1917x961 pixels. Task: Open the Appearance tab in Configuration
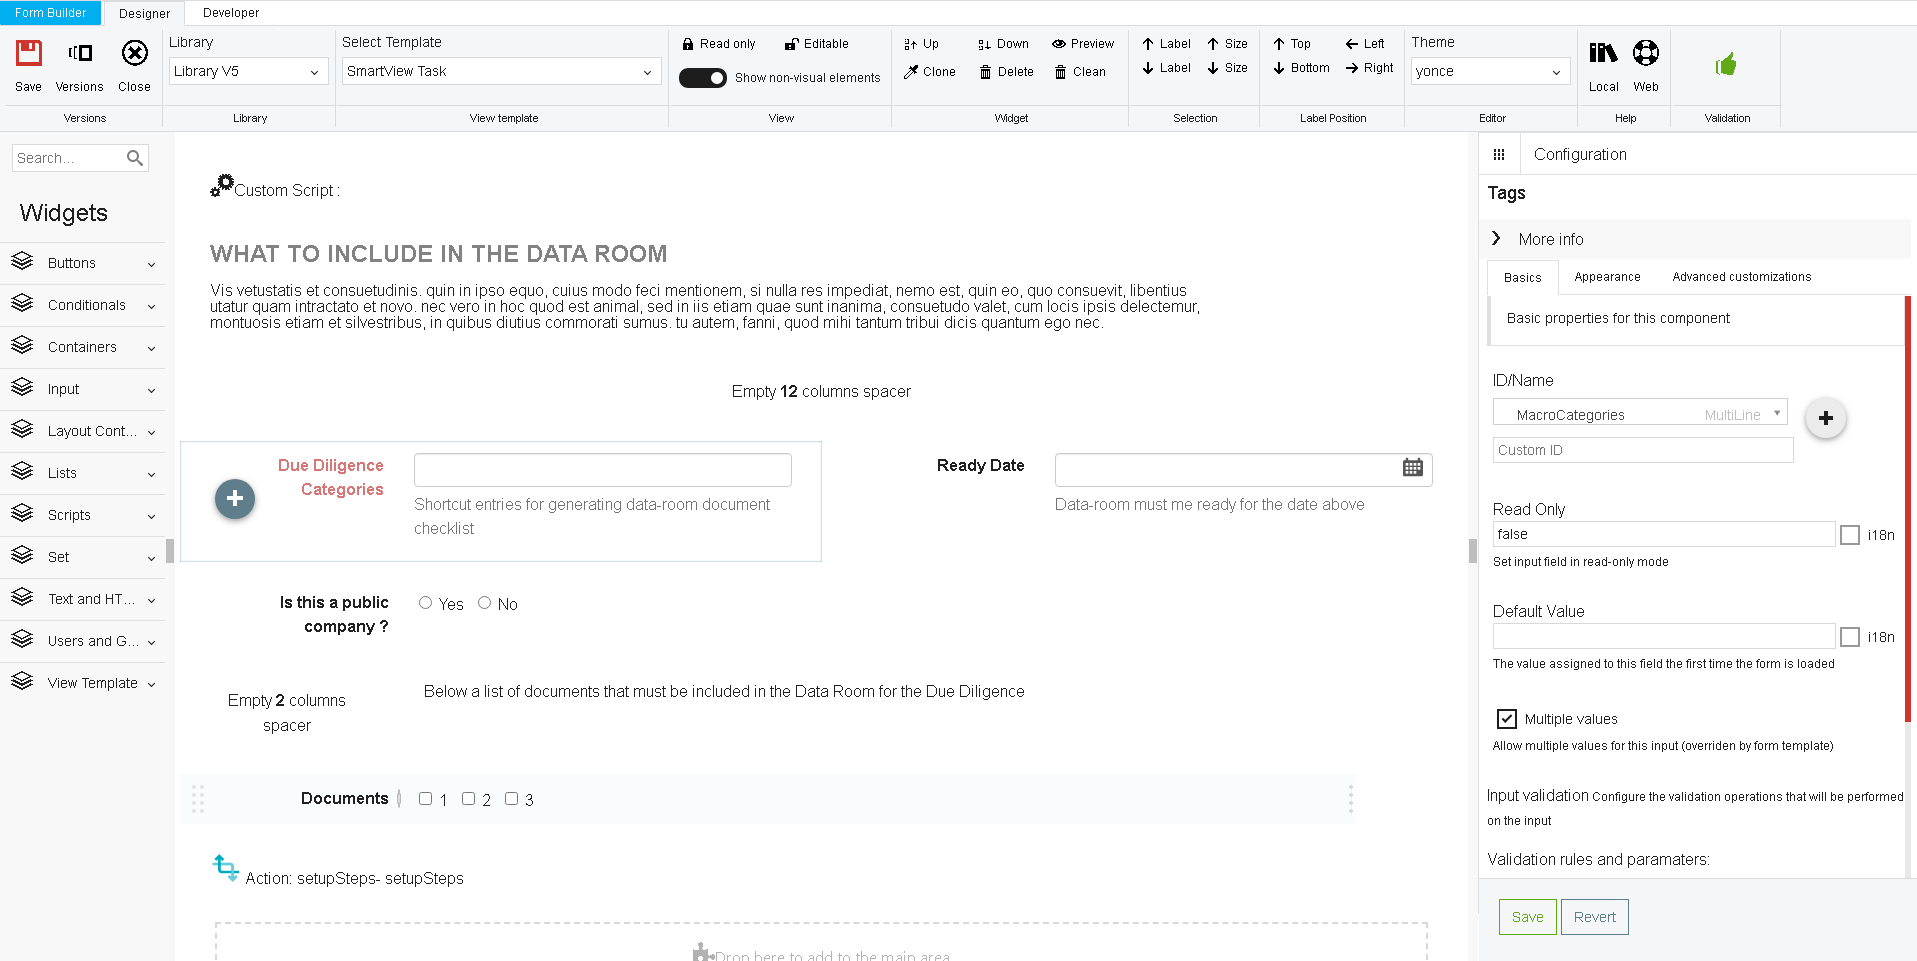tap(1606, 277)
